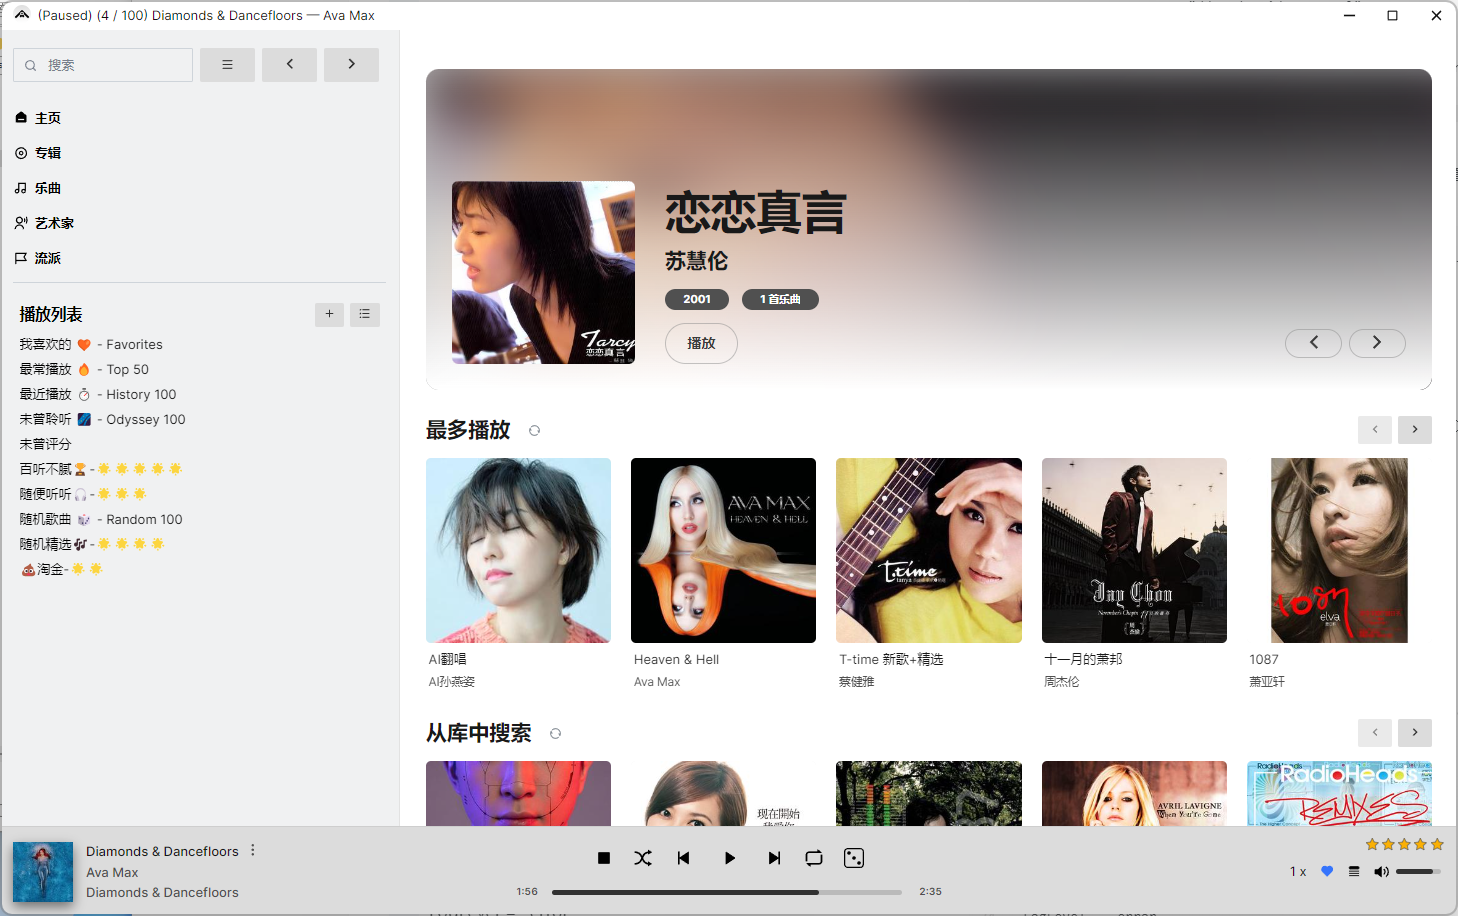Go forward with sidebar forward arrow

[x=351, y=65]
